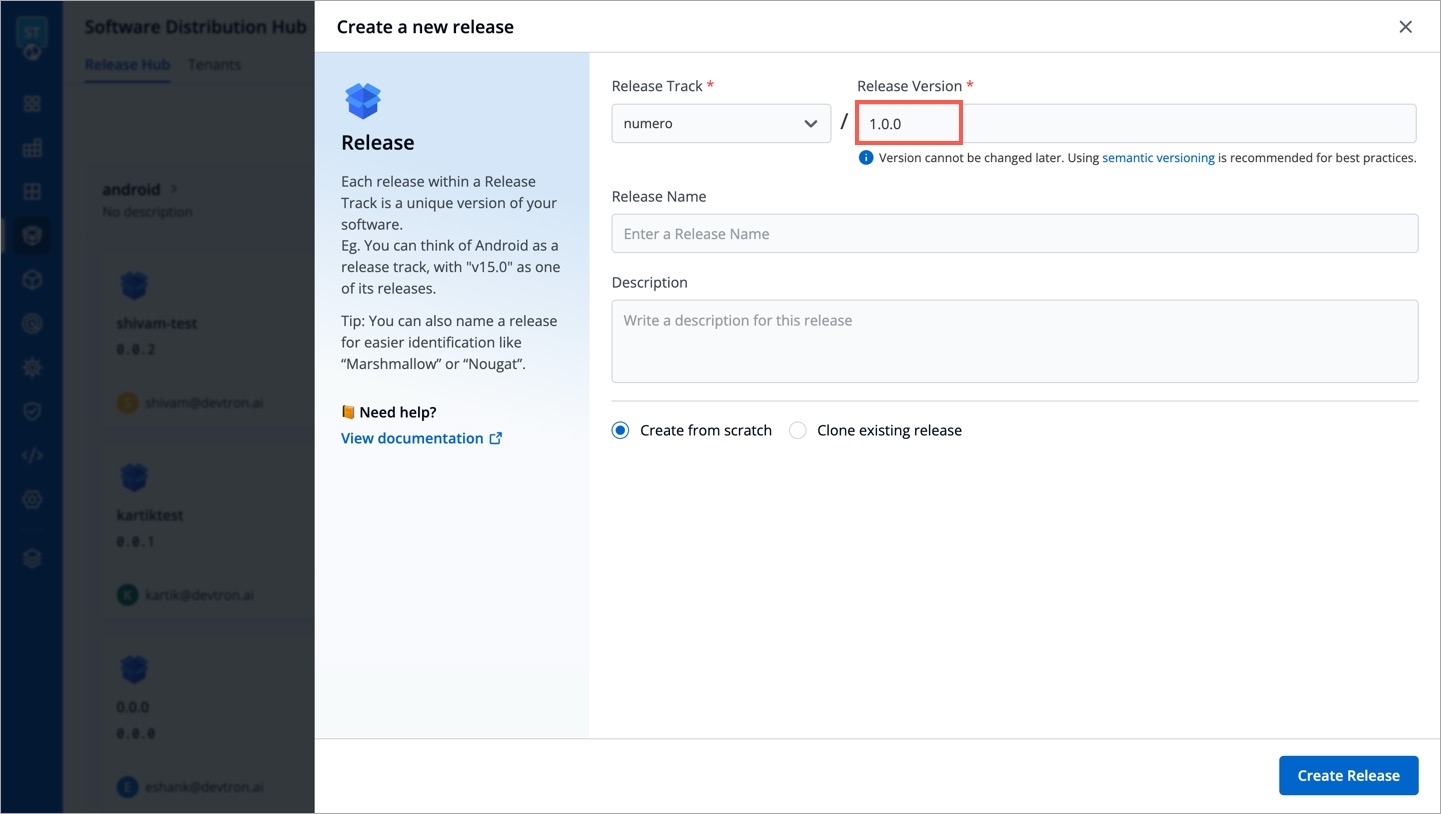Viewport: 1441px width, 814px height.
Task: Select Clone existing release radio option
Action: tap(798, 430)
